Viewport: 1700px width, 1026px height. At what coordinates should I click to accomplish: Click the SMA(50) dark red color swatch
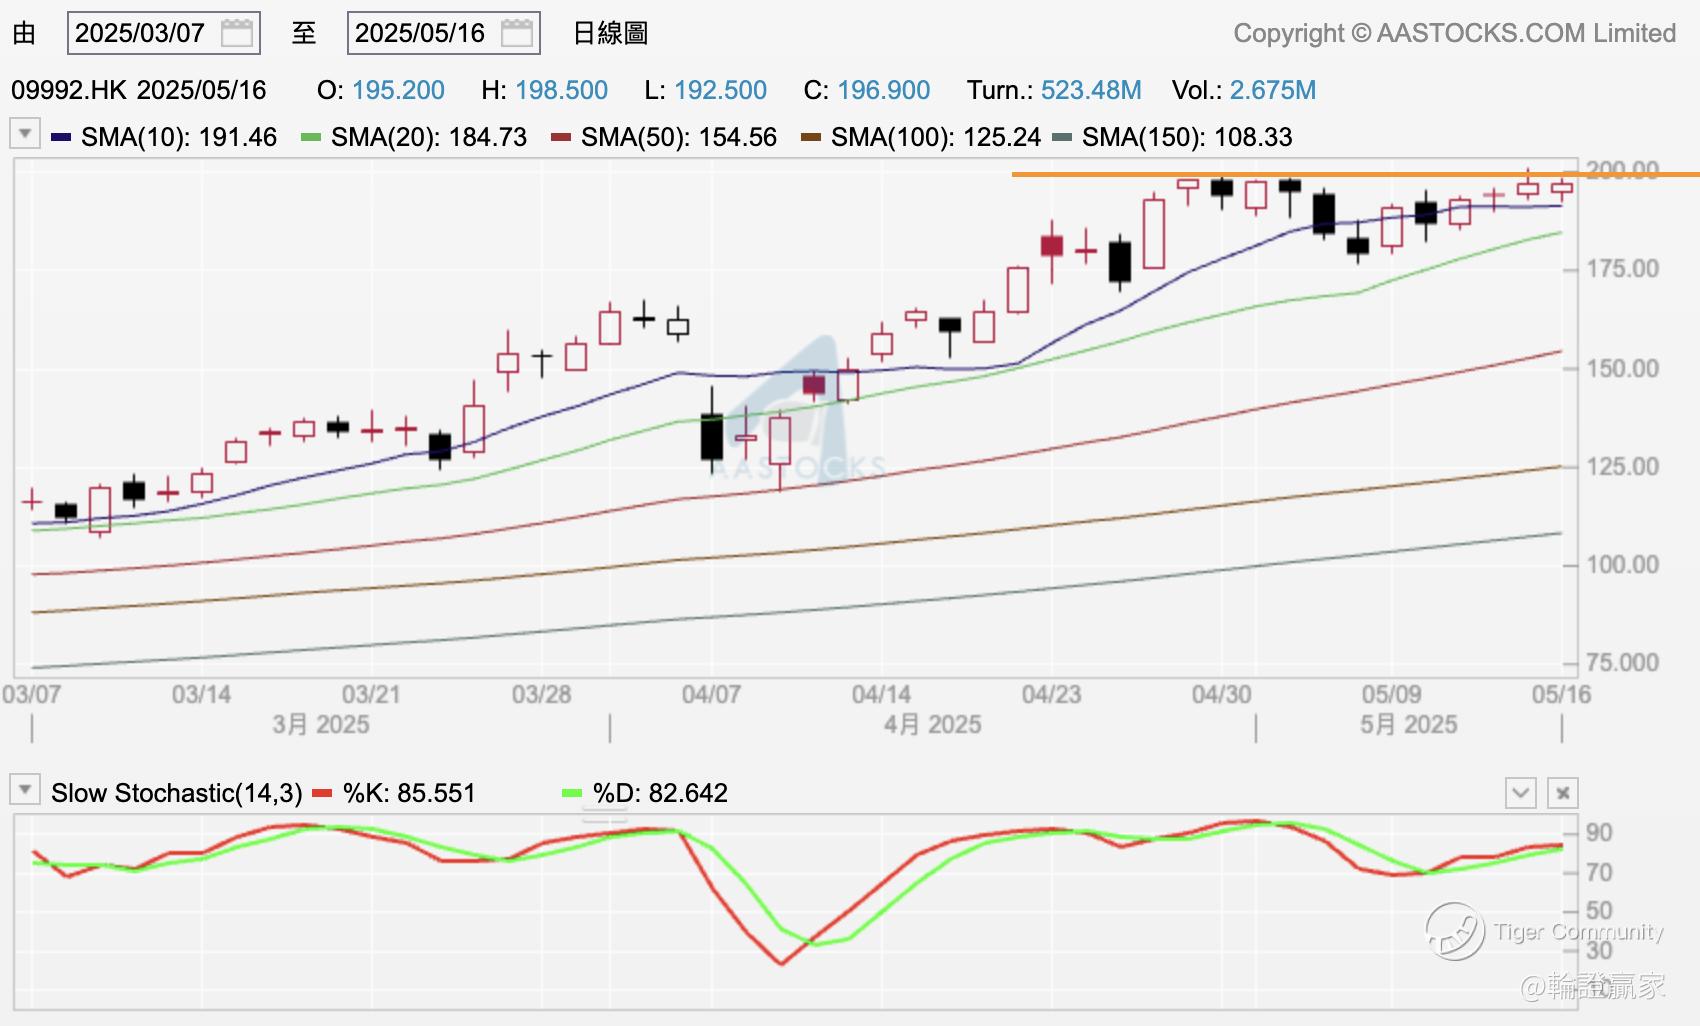[561, 137]
